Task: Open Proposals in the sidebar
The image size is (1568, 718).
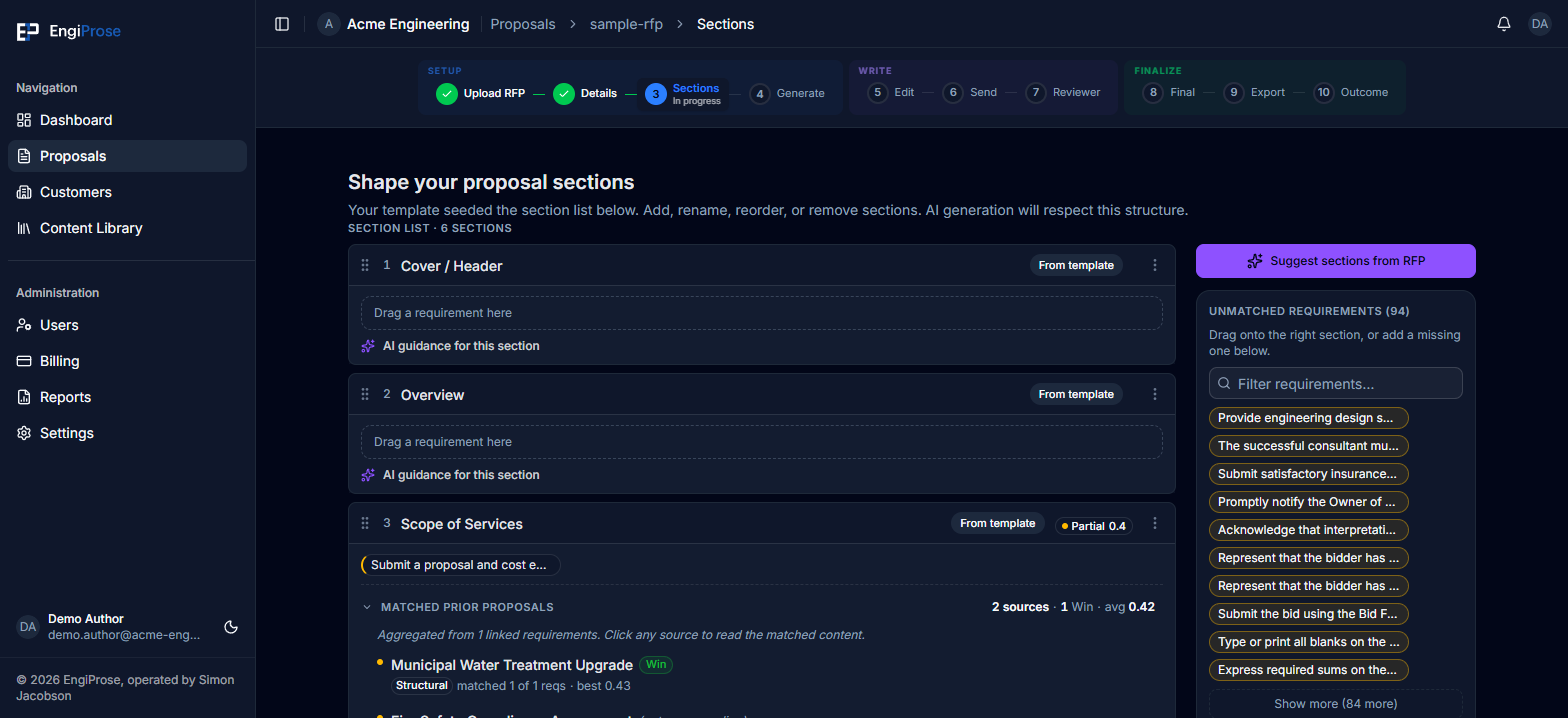Action: pos(127,156)
